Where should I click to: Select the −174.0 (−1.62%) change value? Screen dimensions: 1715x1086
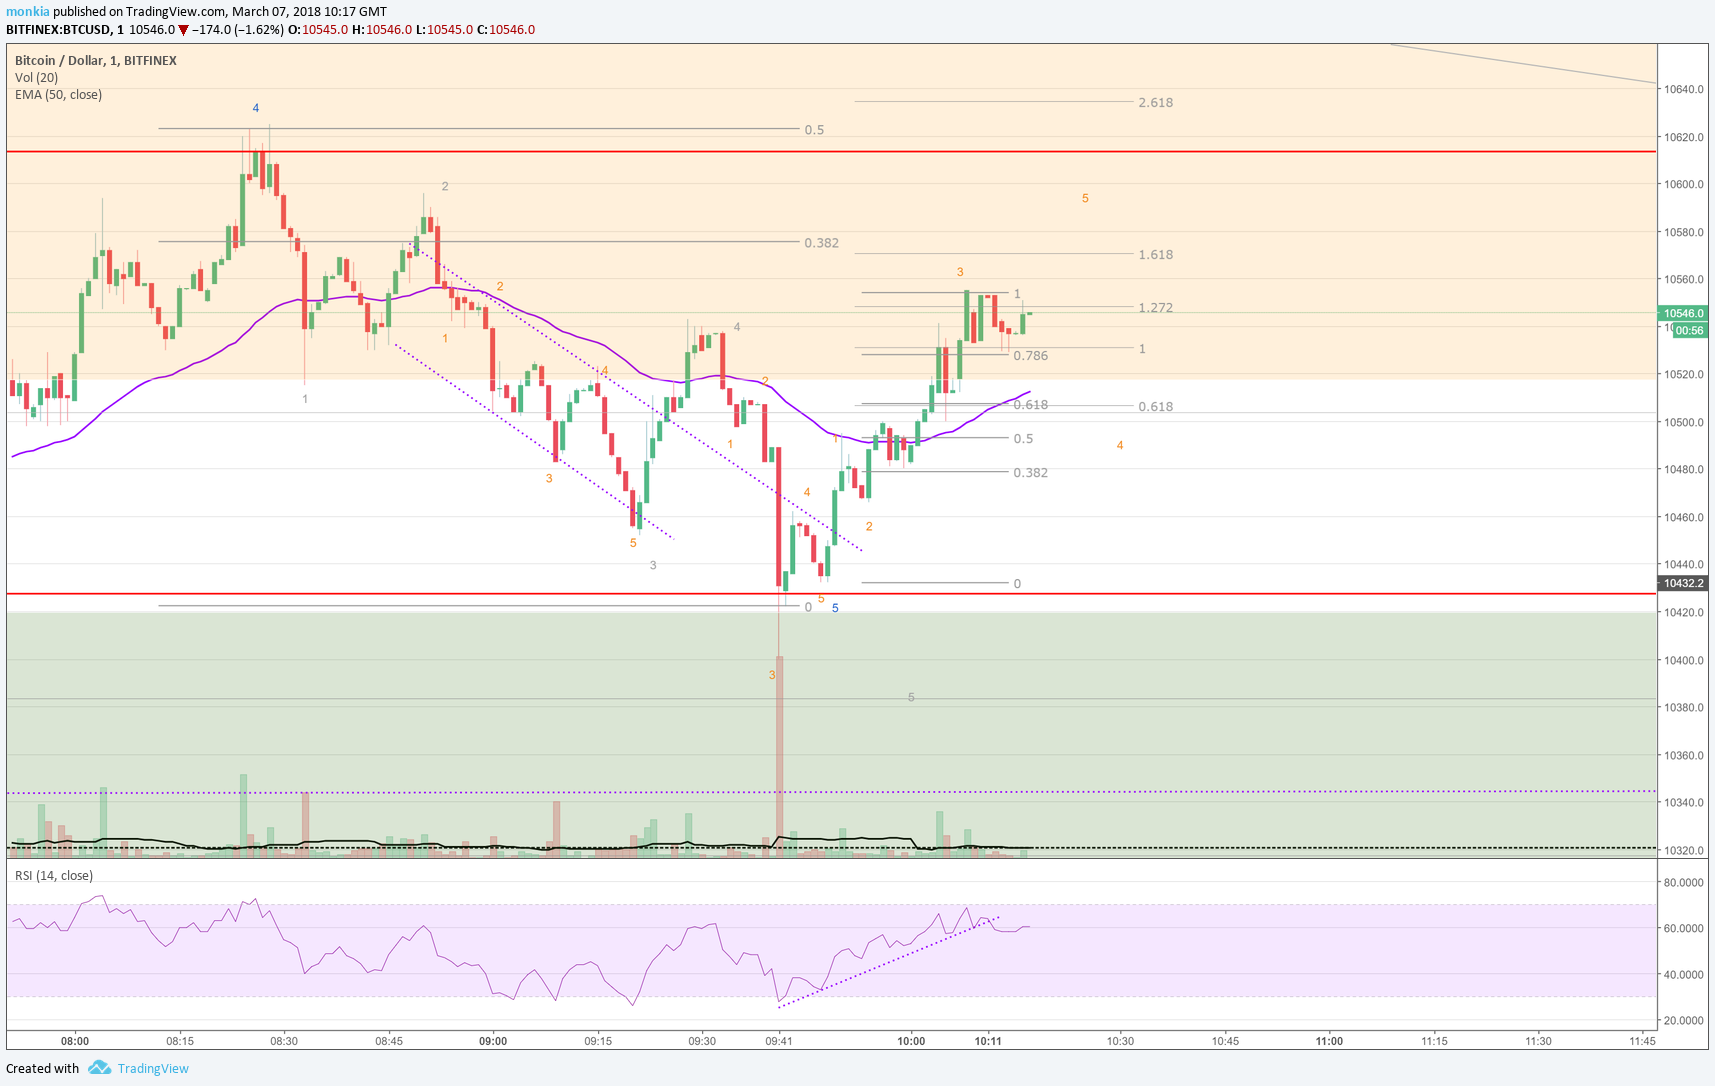click(238, 29)
